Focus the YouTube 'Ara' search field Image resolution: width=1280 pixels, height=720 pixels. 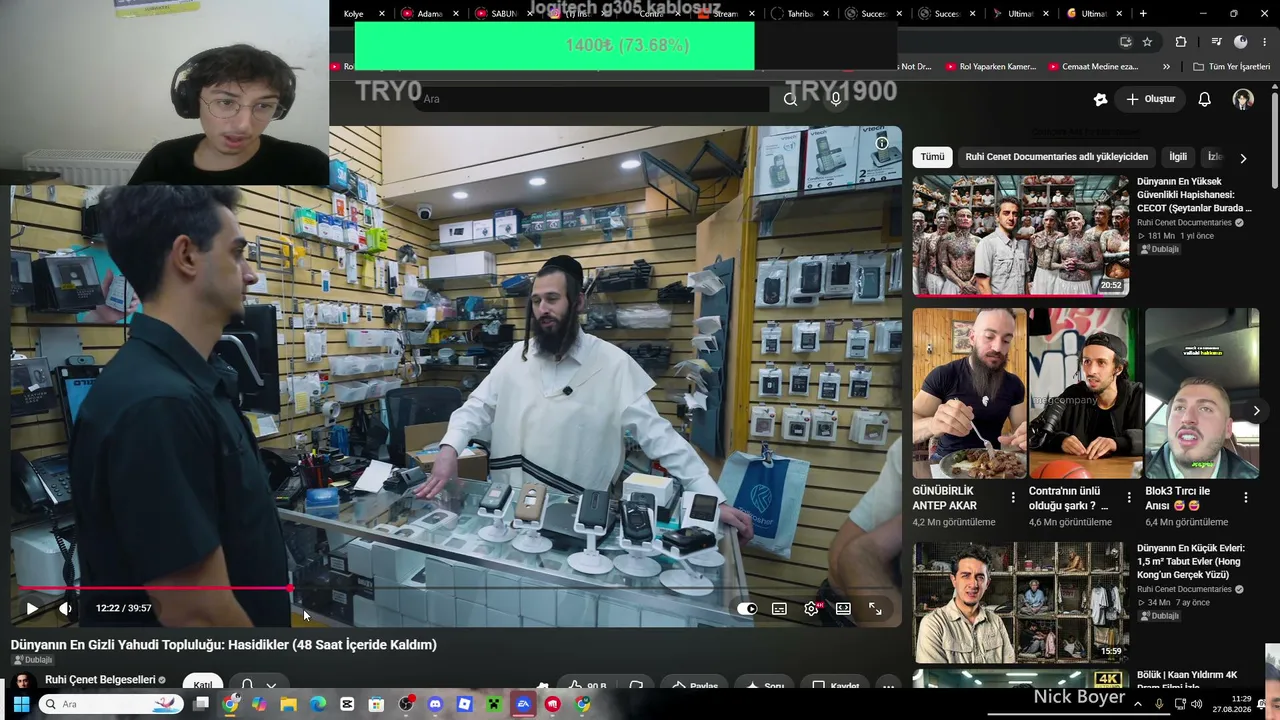(590, 99)
